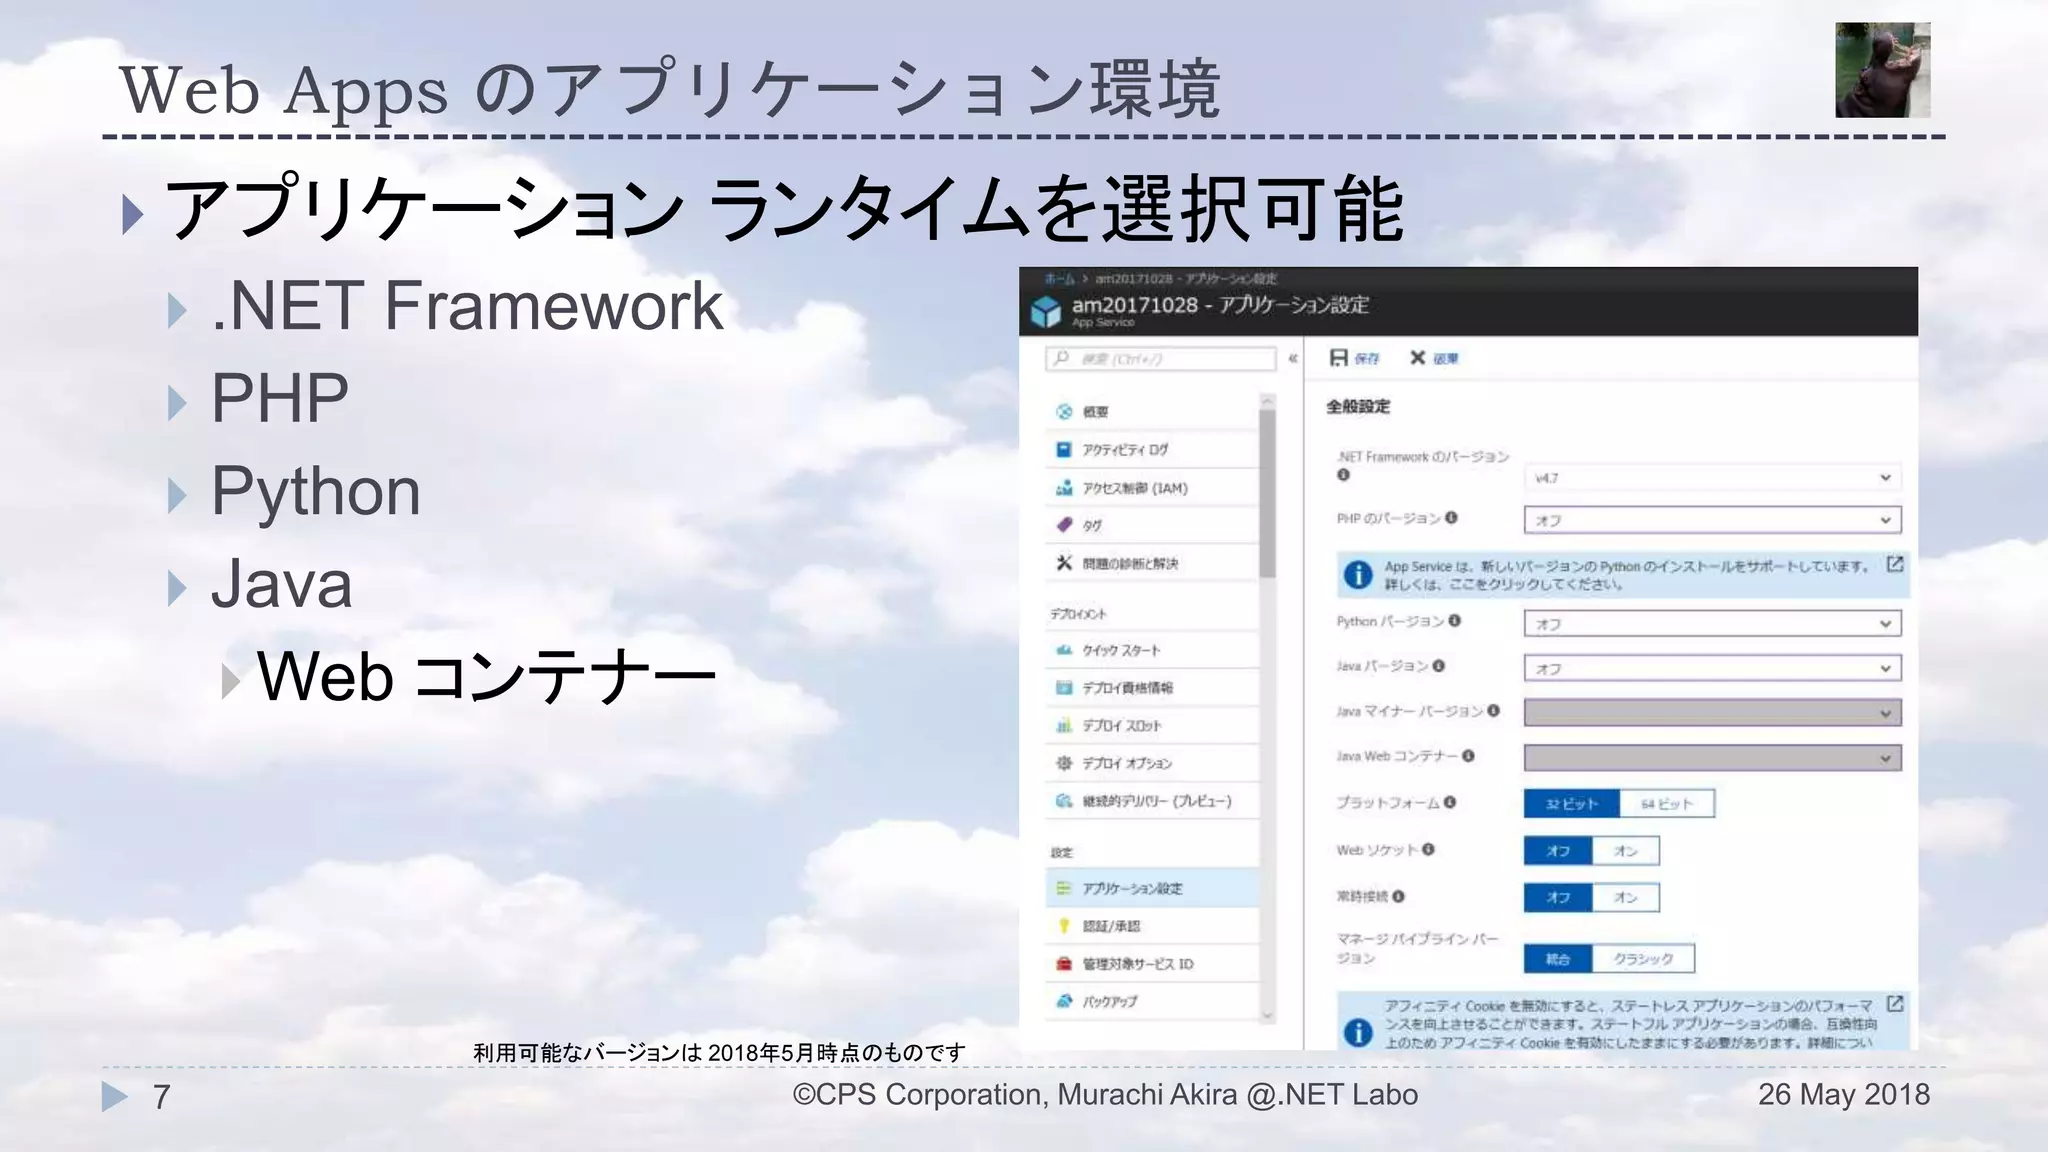2048x1152 pixels.
Task: Click the 保存 save button label
Action: coord(1366,359)
